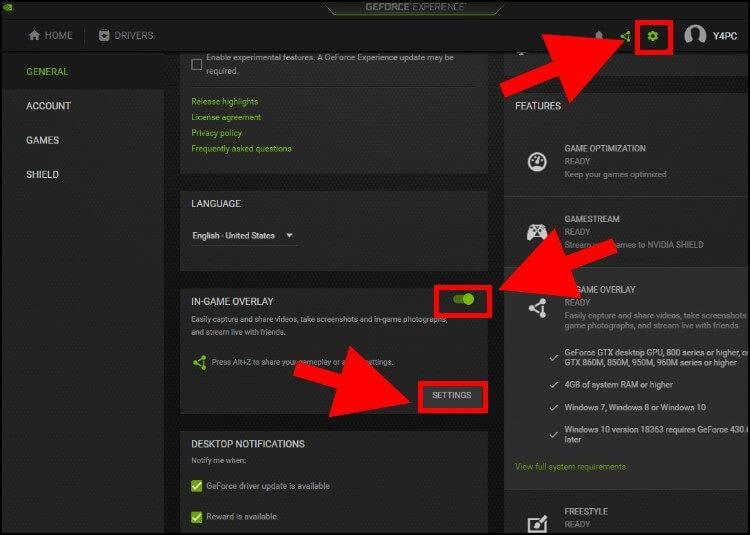Click the In-Game Overlay share icon in Features
The image size is (750, 535).
tap(538, 308)
